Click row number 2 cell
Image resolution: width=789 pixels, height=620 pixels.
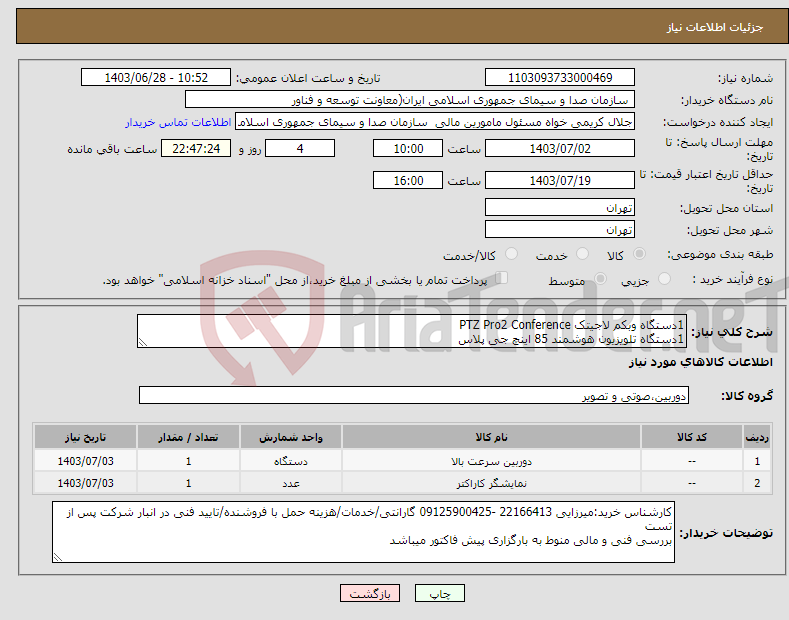click(756, 483)
